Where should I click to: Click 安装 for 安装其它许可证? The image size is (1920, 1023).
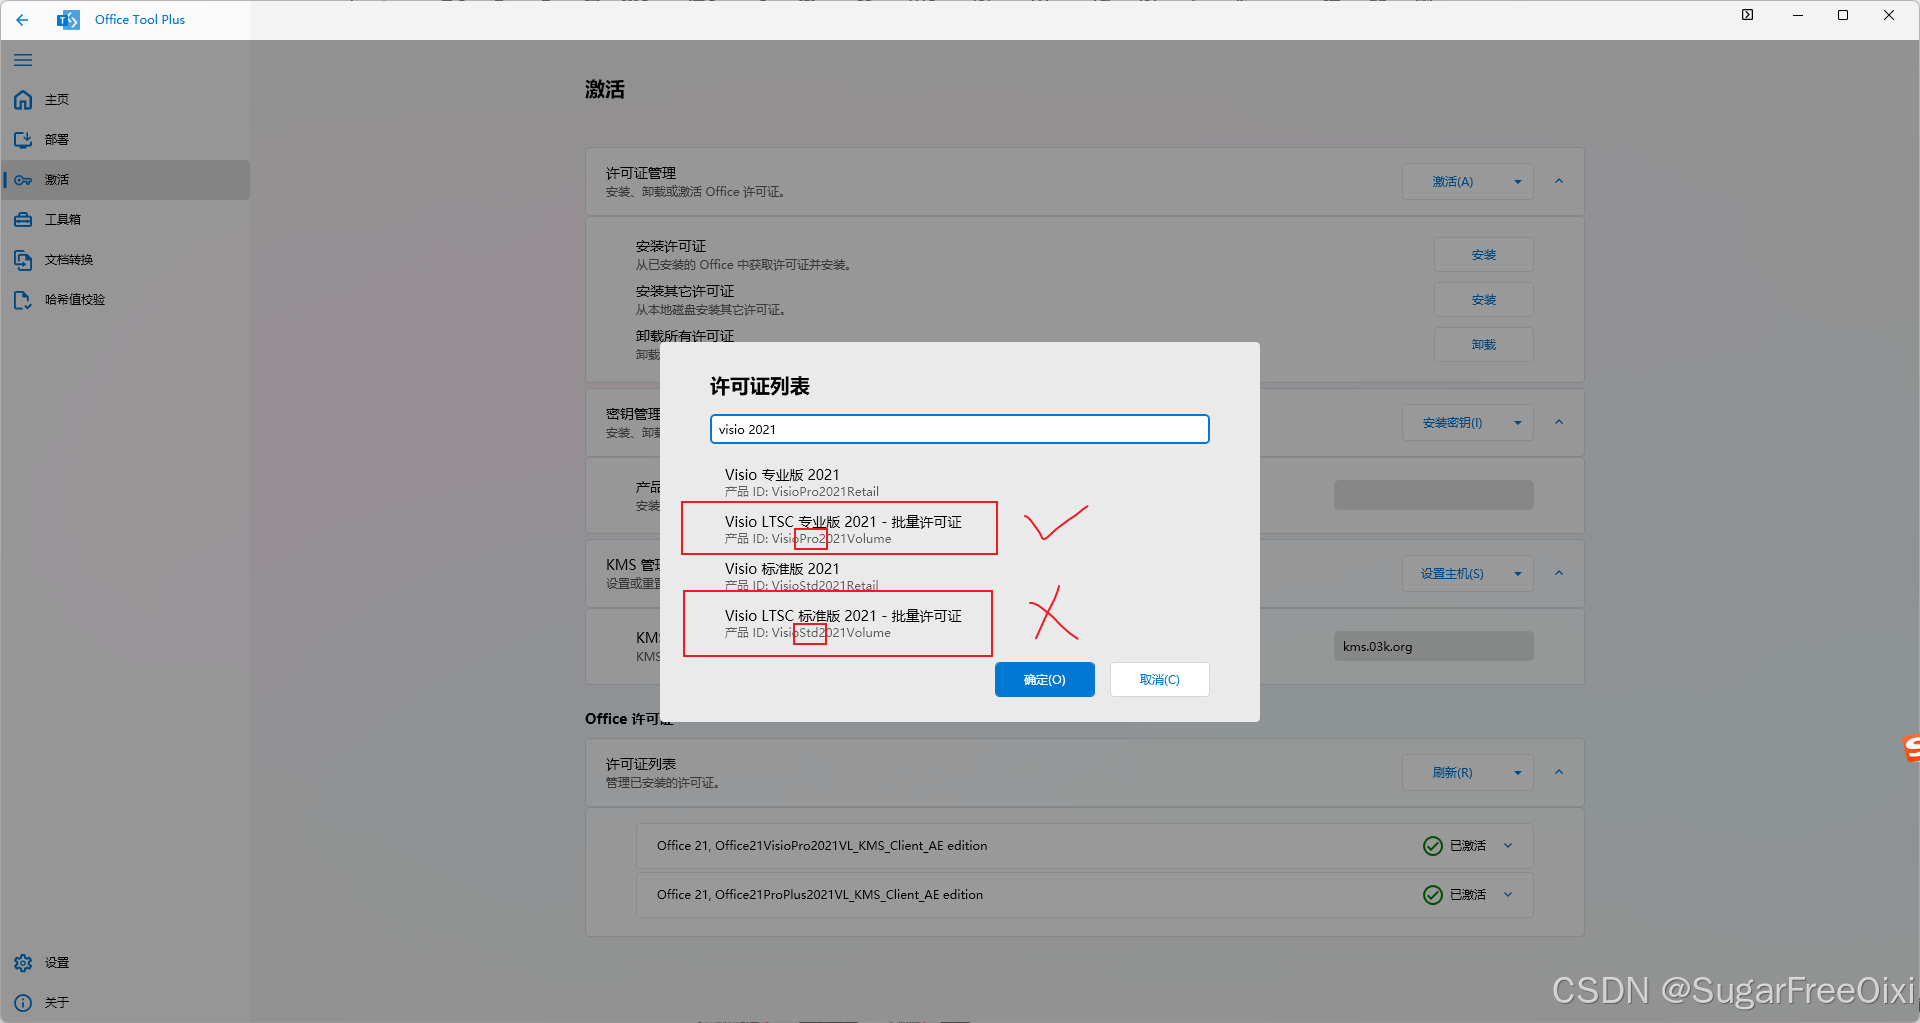pos(1484,300)
